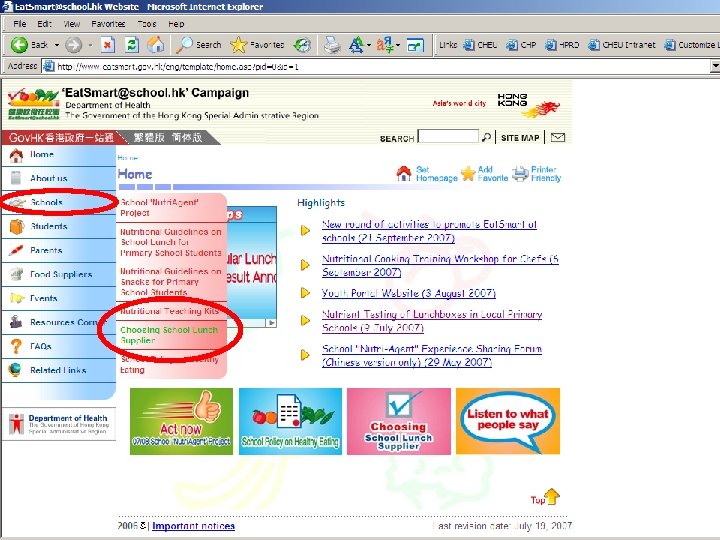720x540 pixels.
Task: Open the CHP link in Links bar
Action: pos(521,45)
